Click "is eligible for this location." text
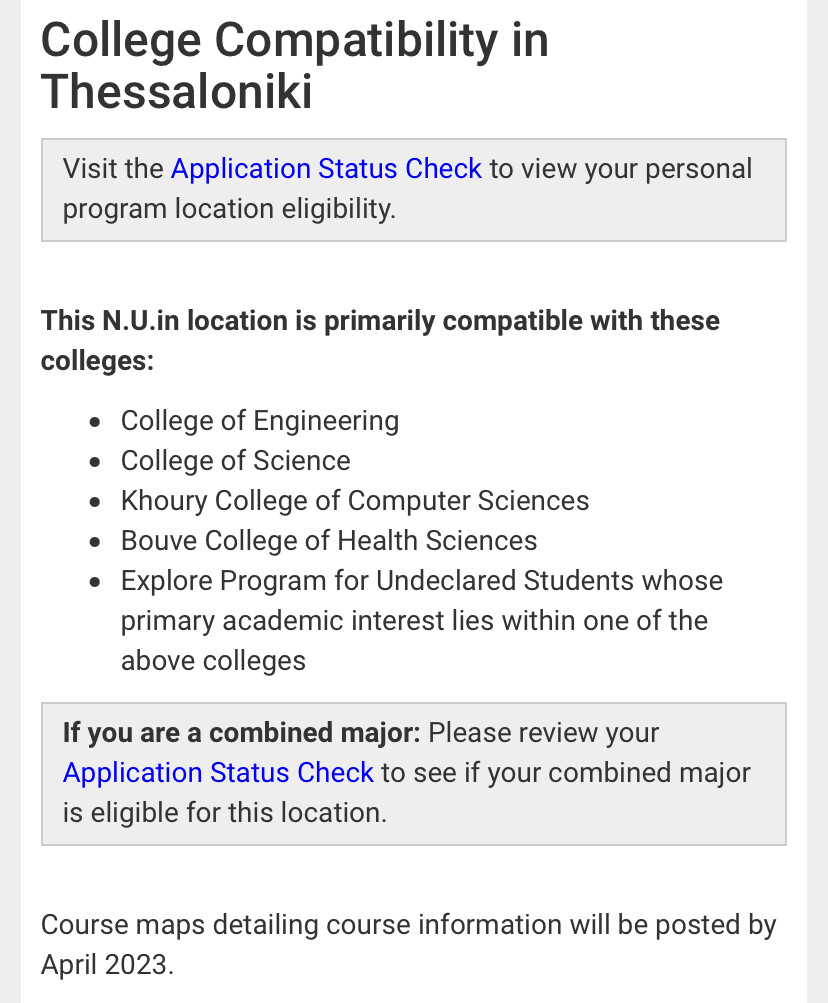 click(x=224, y=812)
